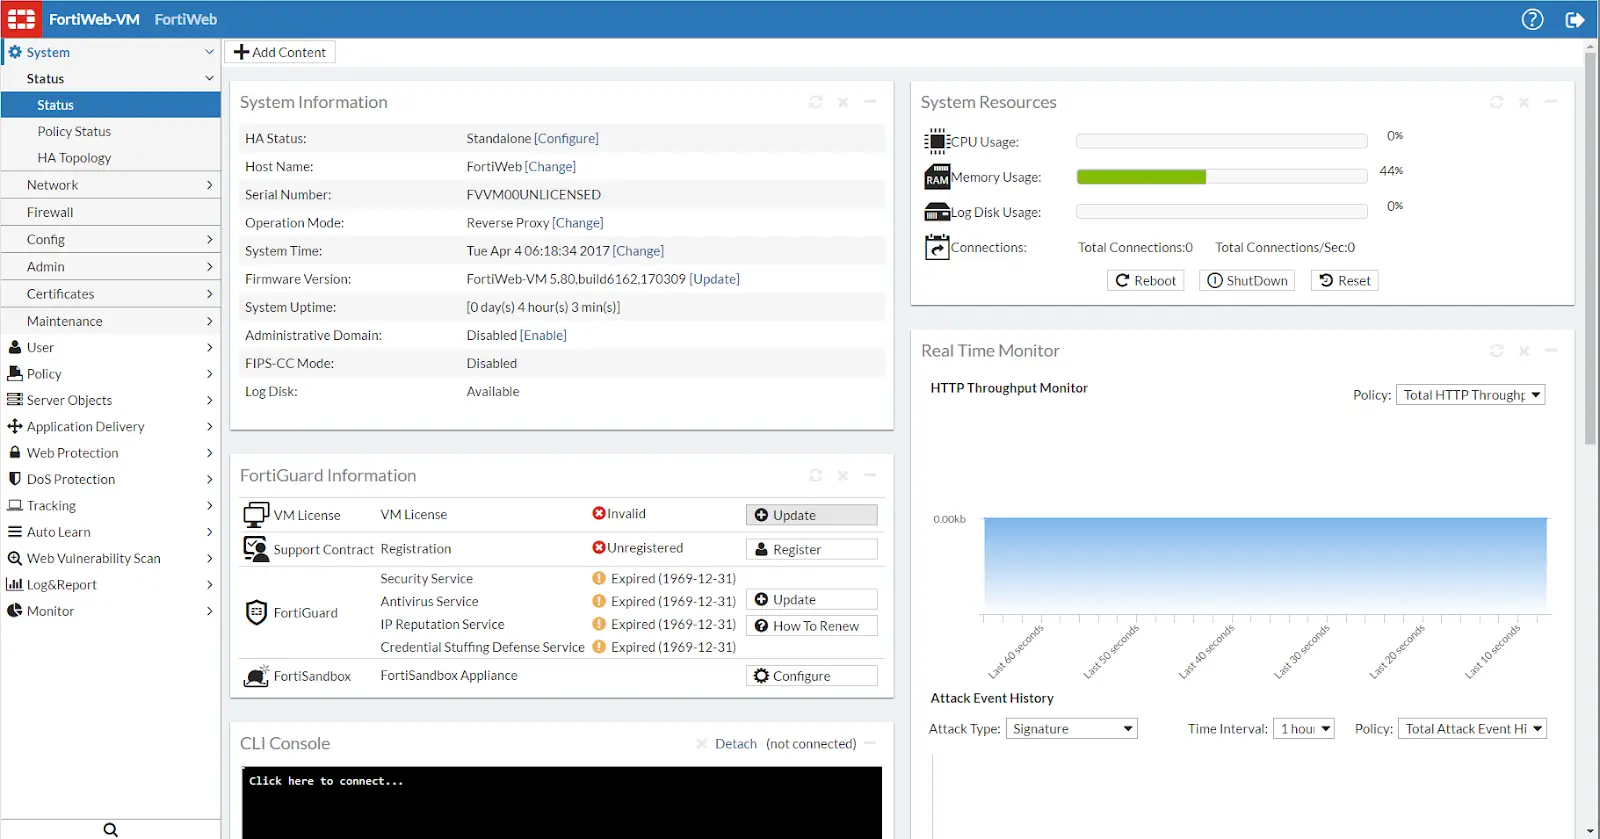
Task: Open the Web Vulnerability Scan menu
Action: [x=110, y=558]
